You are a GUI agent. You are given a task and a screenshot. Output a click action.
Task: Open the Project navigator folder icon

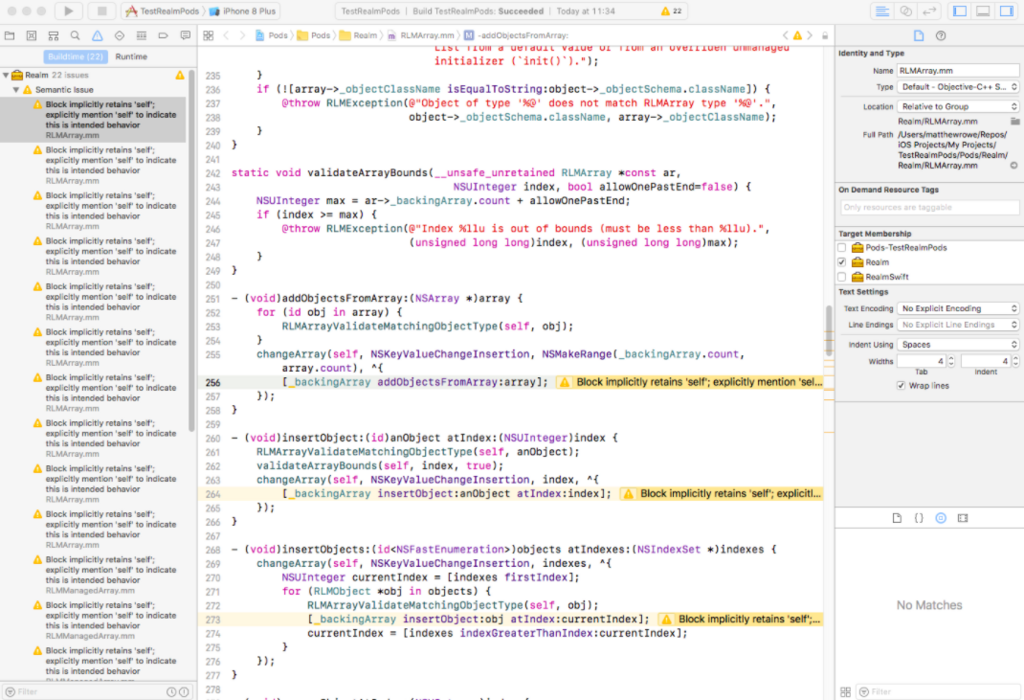click(10, 36)
